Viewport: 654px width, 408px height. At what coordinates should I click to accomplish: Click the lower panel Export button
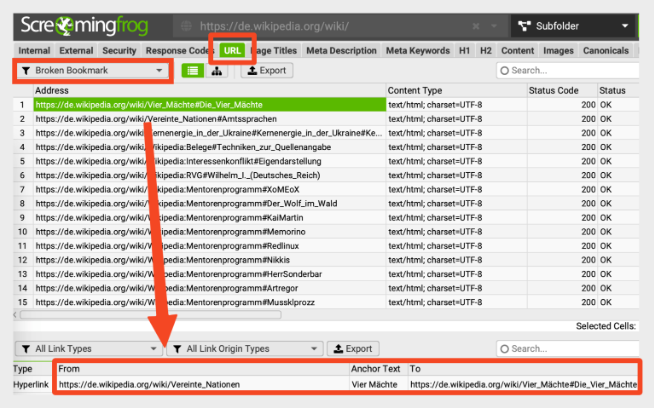353,349
